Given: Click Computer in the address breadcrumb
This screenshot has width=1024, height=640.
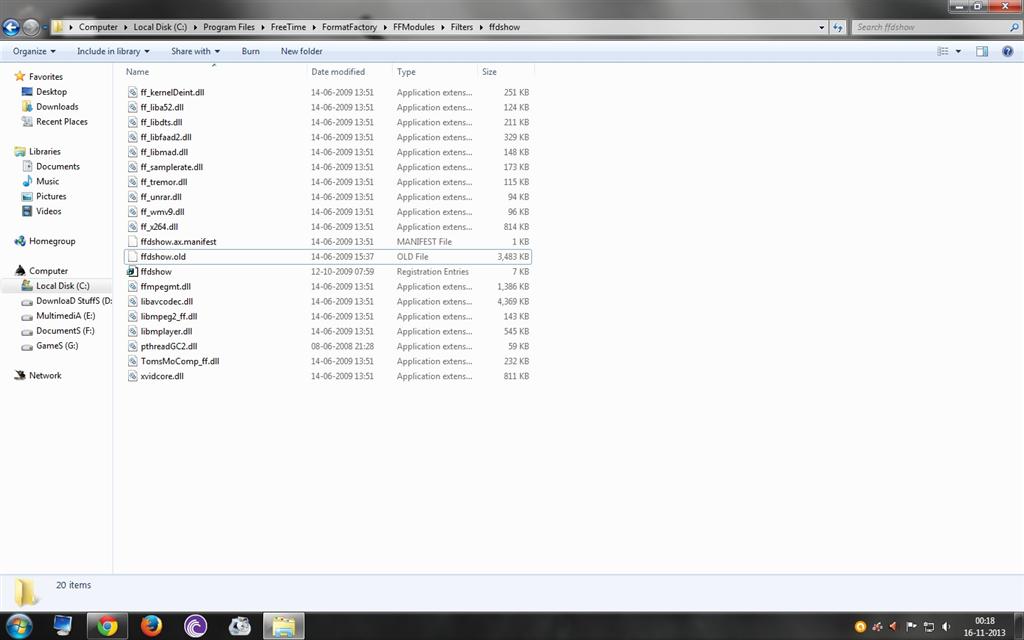Looking at the screenshot, I should click(98, 27).
